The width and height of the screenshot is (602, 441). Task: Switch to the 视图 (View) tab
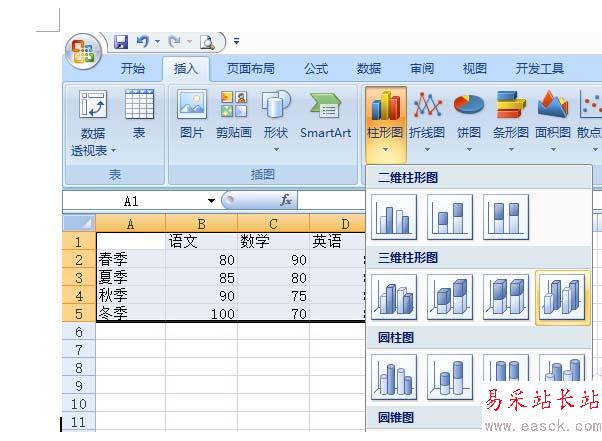click(x=475, y=69)
